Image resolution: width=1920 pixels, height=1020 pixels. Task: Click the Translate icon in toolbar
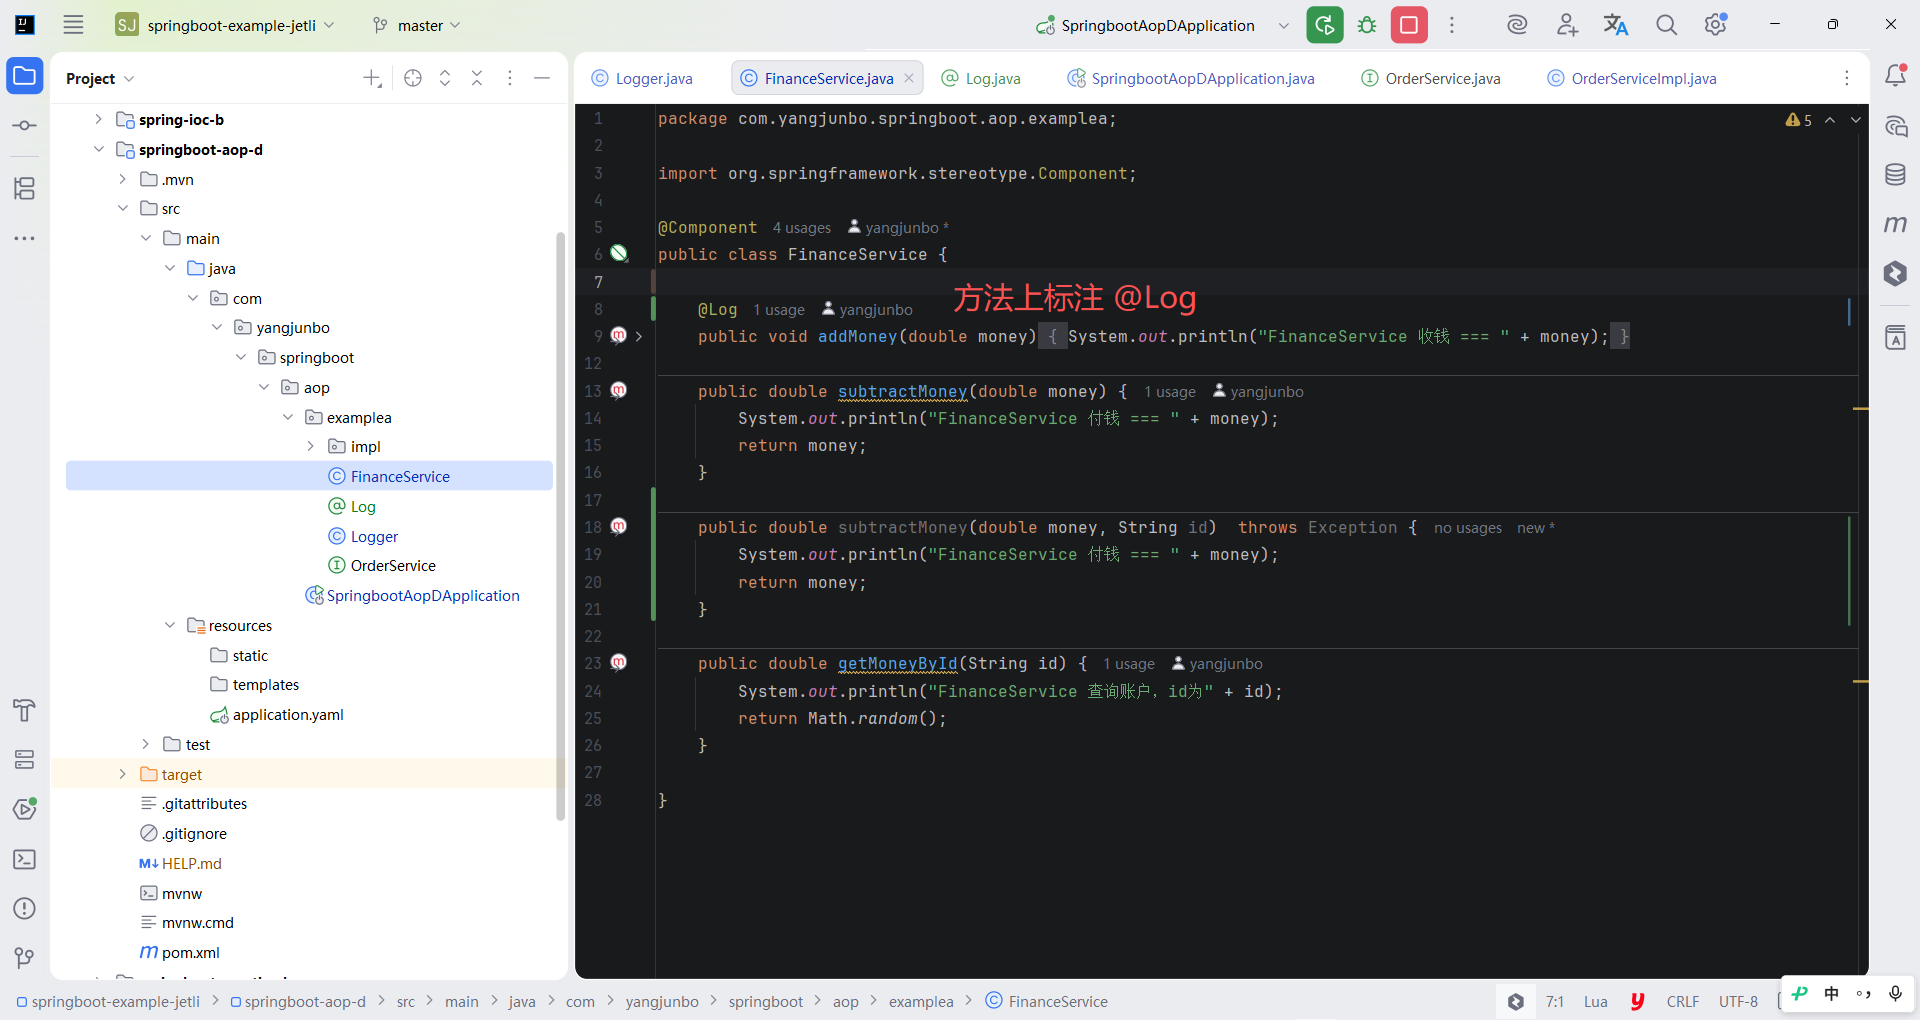[1616, 25]
